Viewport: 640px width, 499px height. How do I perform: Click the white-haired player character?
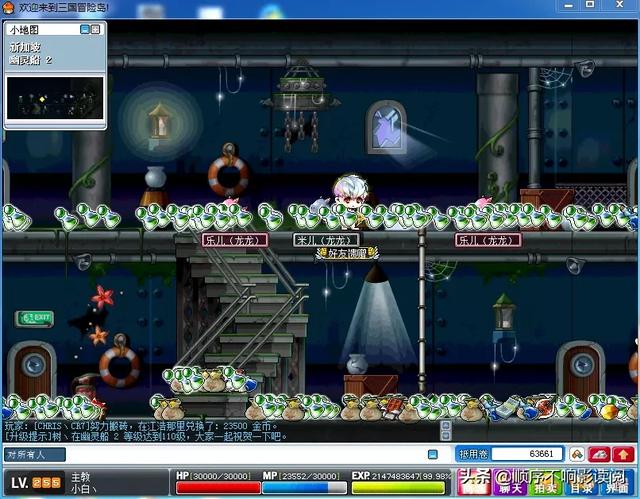click(x=350, y=200)
